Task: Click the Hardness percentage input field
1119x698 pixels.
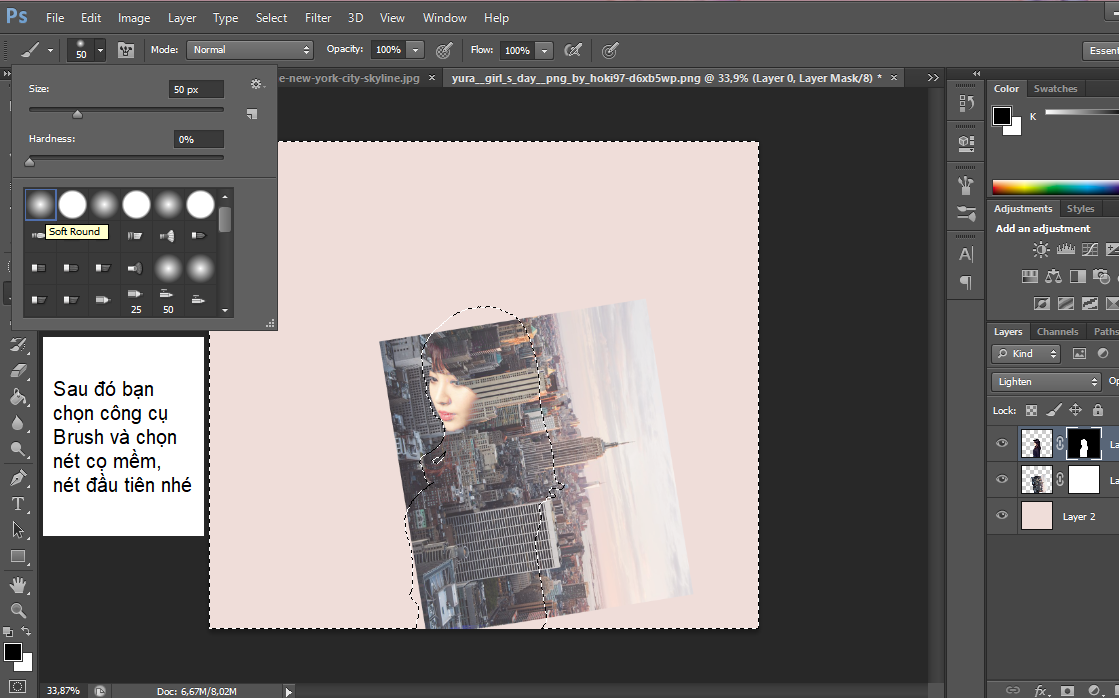Action: pyautogui.click(x=198, y=140)
